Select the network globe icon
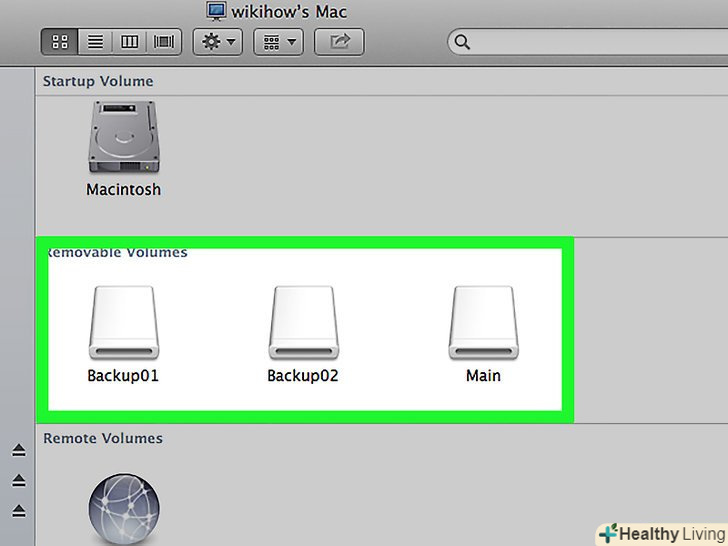The image size is (728, 546). (x=124, y=509)
